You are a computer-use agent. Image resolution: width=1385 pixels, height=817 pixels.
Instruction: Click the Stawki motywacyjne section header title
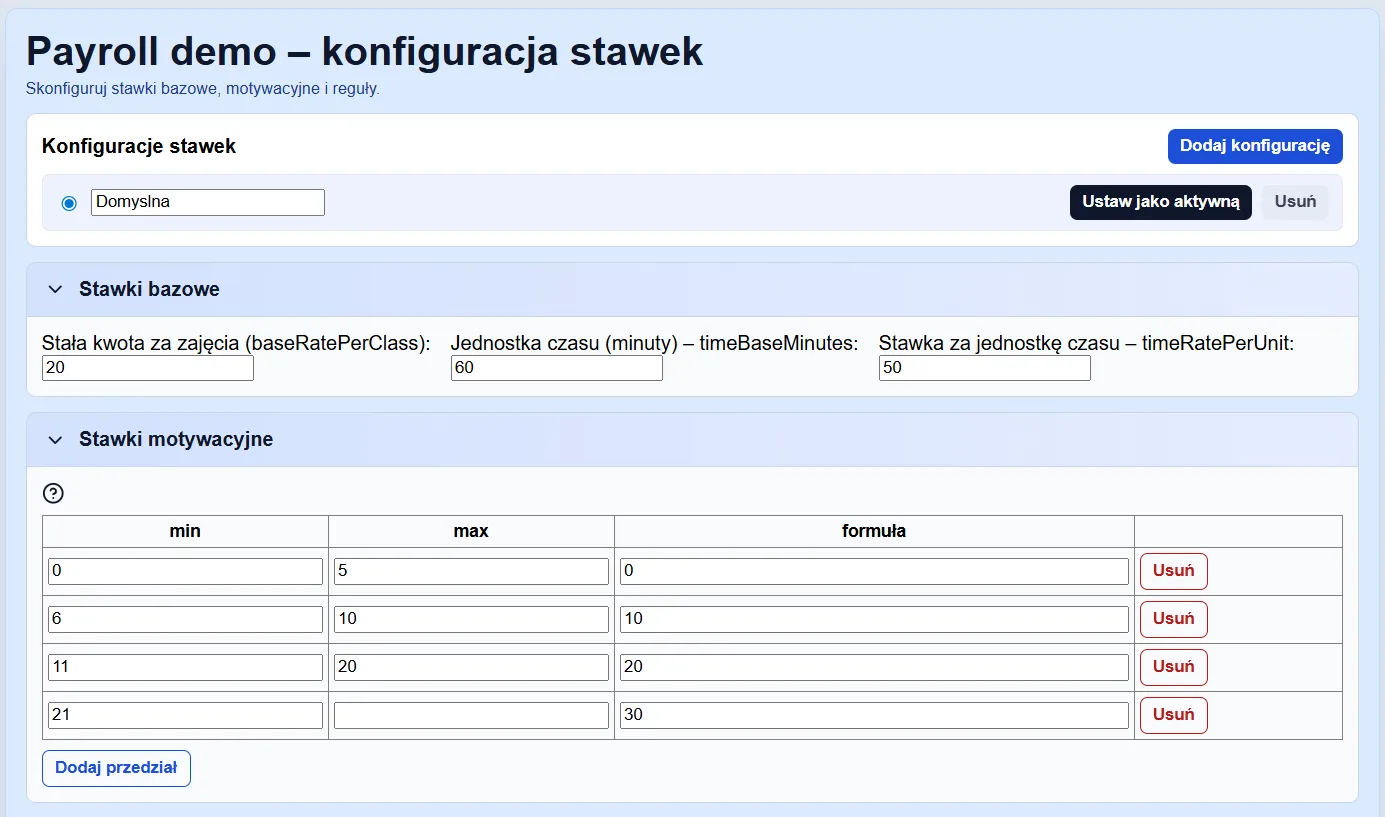click(x=176, y=440)
